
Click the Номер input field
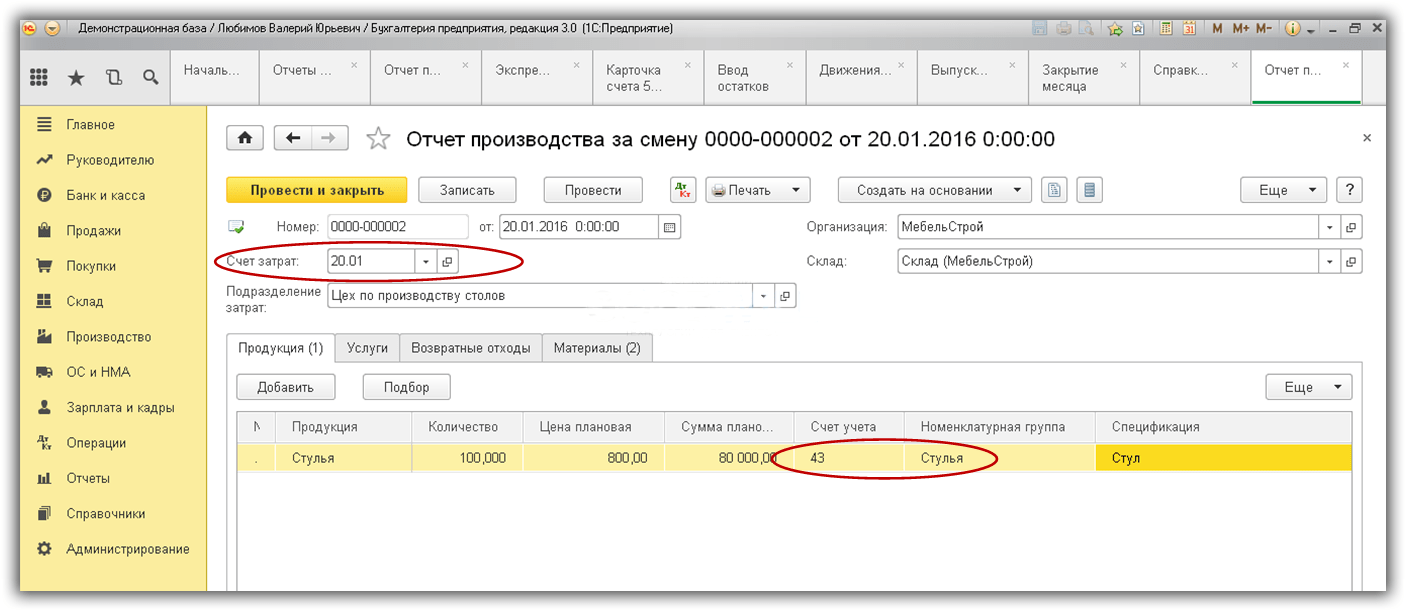coord(397,227)
